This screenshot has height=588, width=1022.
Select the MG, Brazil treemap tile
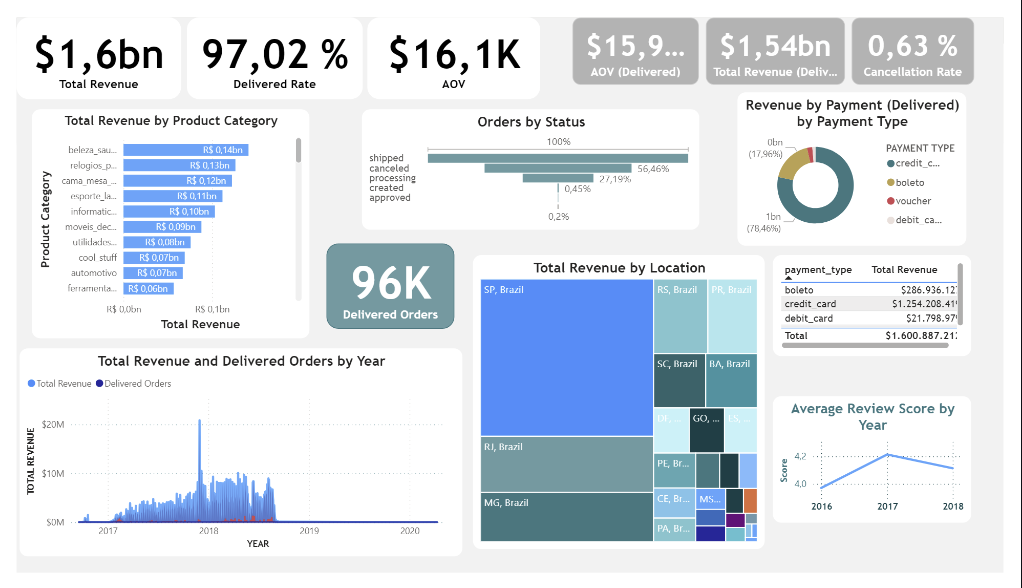pyautogui.click(x=566, y=516)
